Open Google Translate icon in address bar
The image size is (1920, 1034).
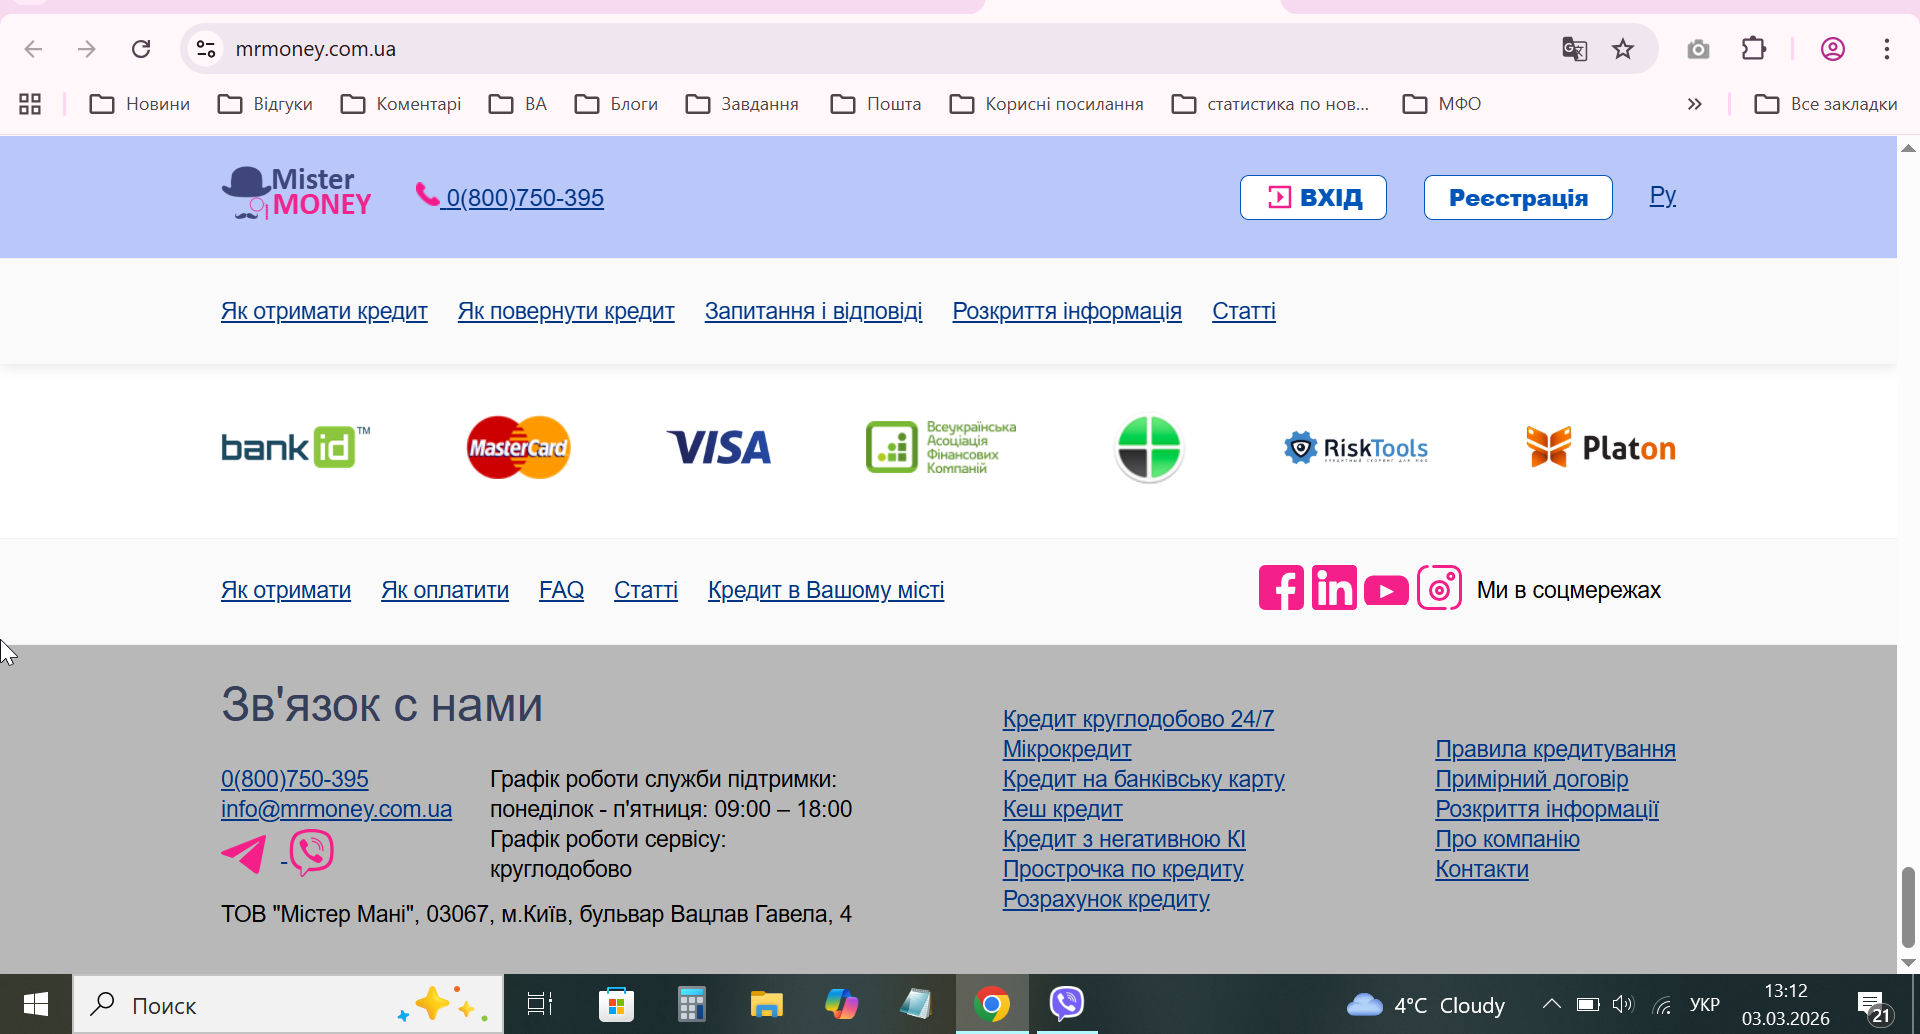click(1575, 49)
